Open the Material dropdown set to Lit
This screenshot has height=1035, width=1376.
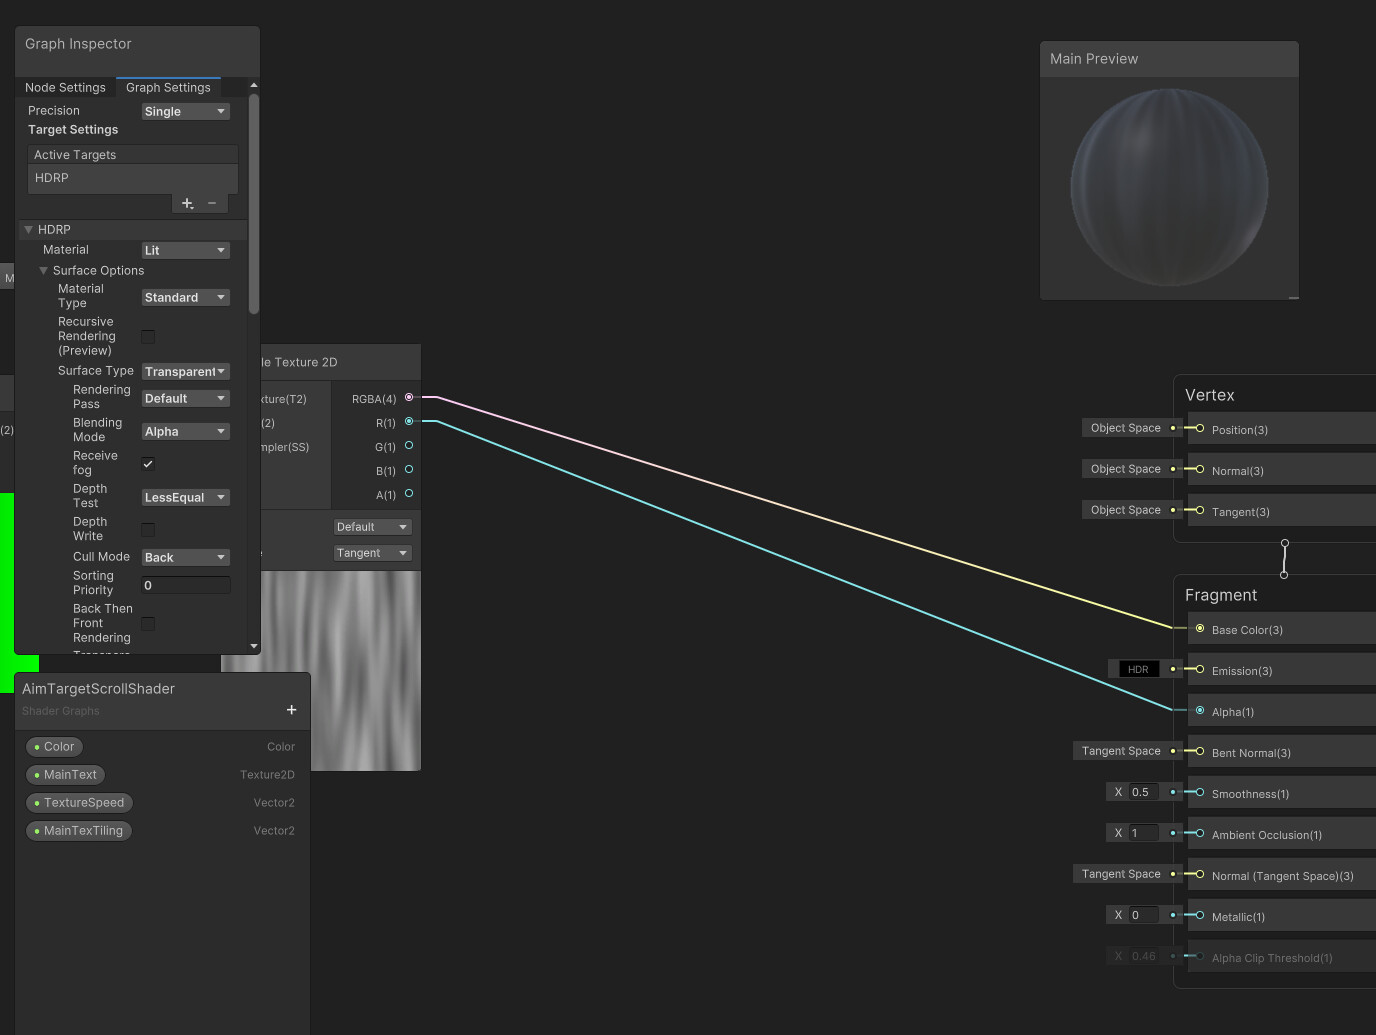[185, 250]
